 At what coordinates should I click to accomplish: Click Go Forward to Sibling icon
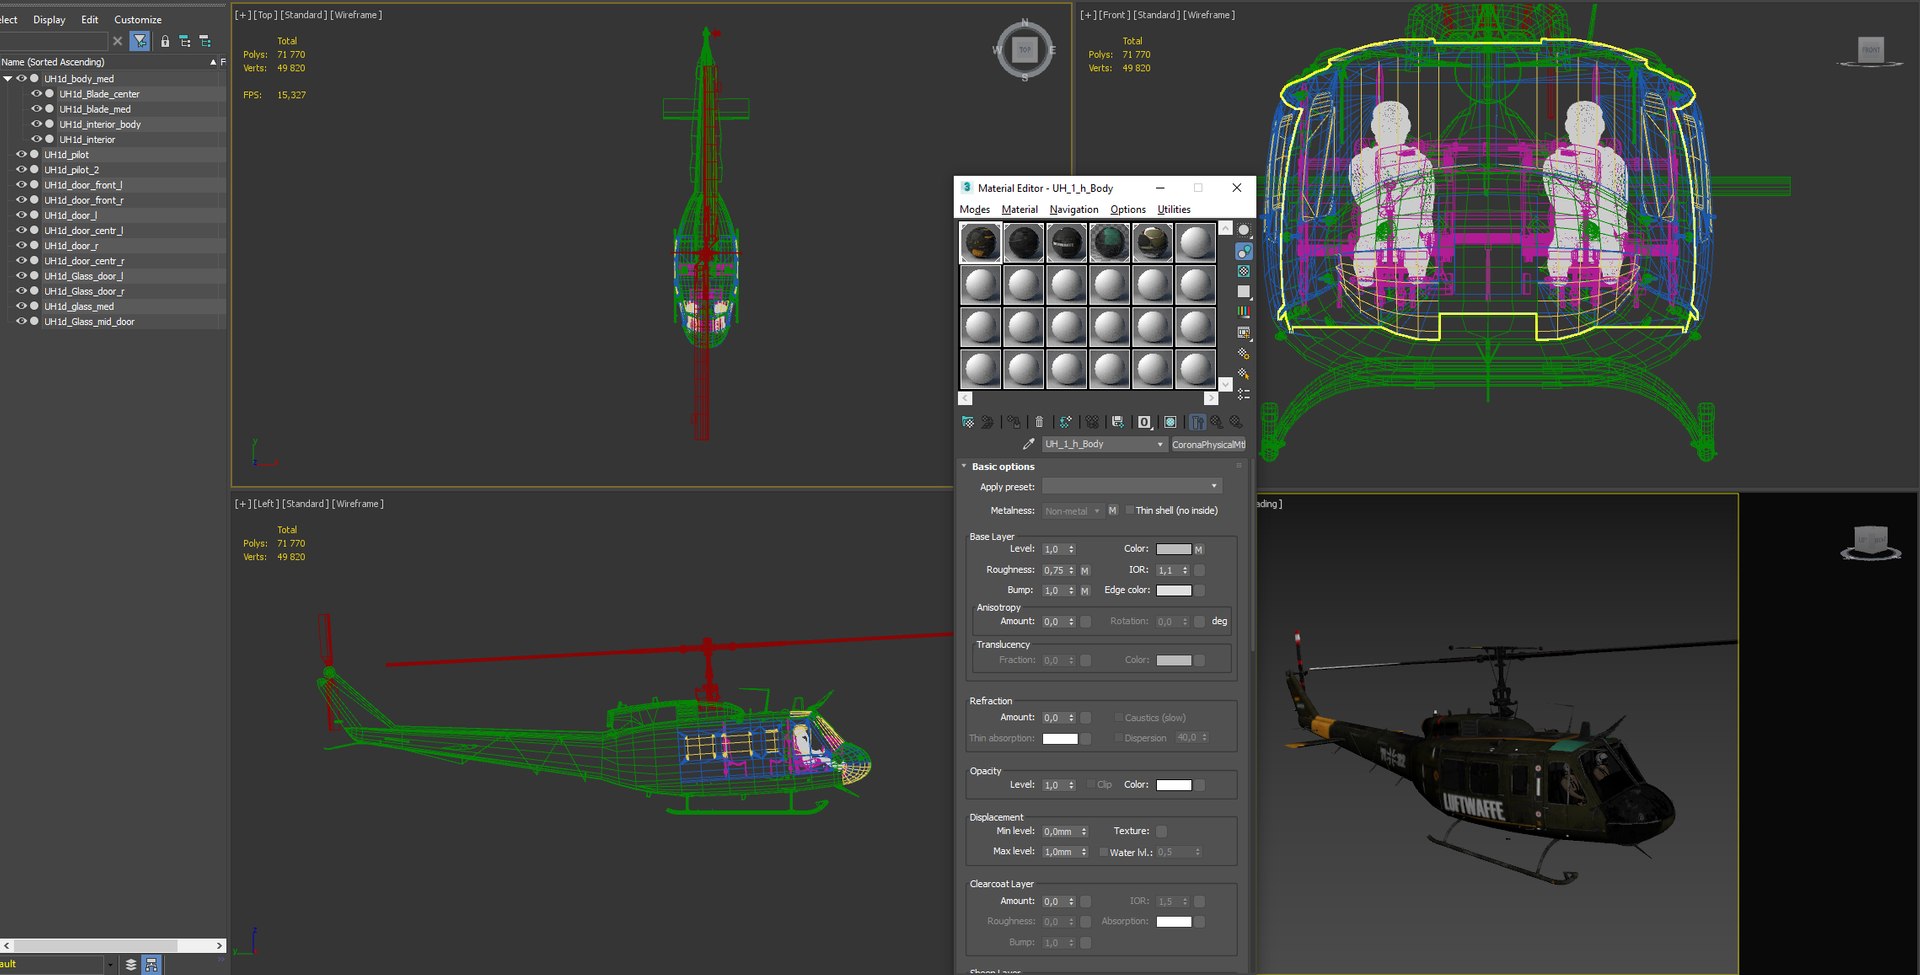click(x=1237, y=422)
